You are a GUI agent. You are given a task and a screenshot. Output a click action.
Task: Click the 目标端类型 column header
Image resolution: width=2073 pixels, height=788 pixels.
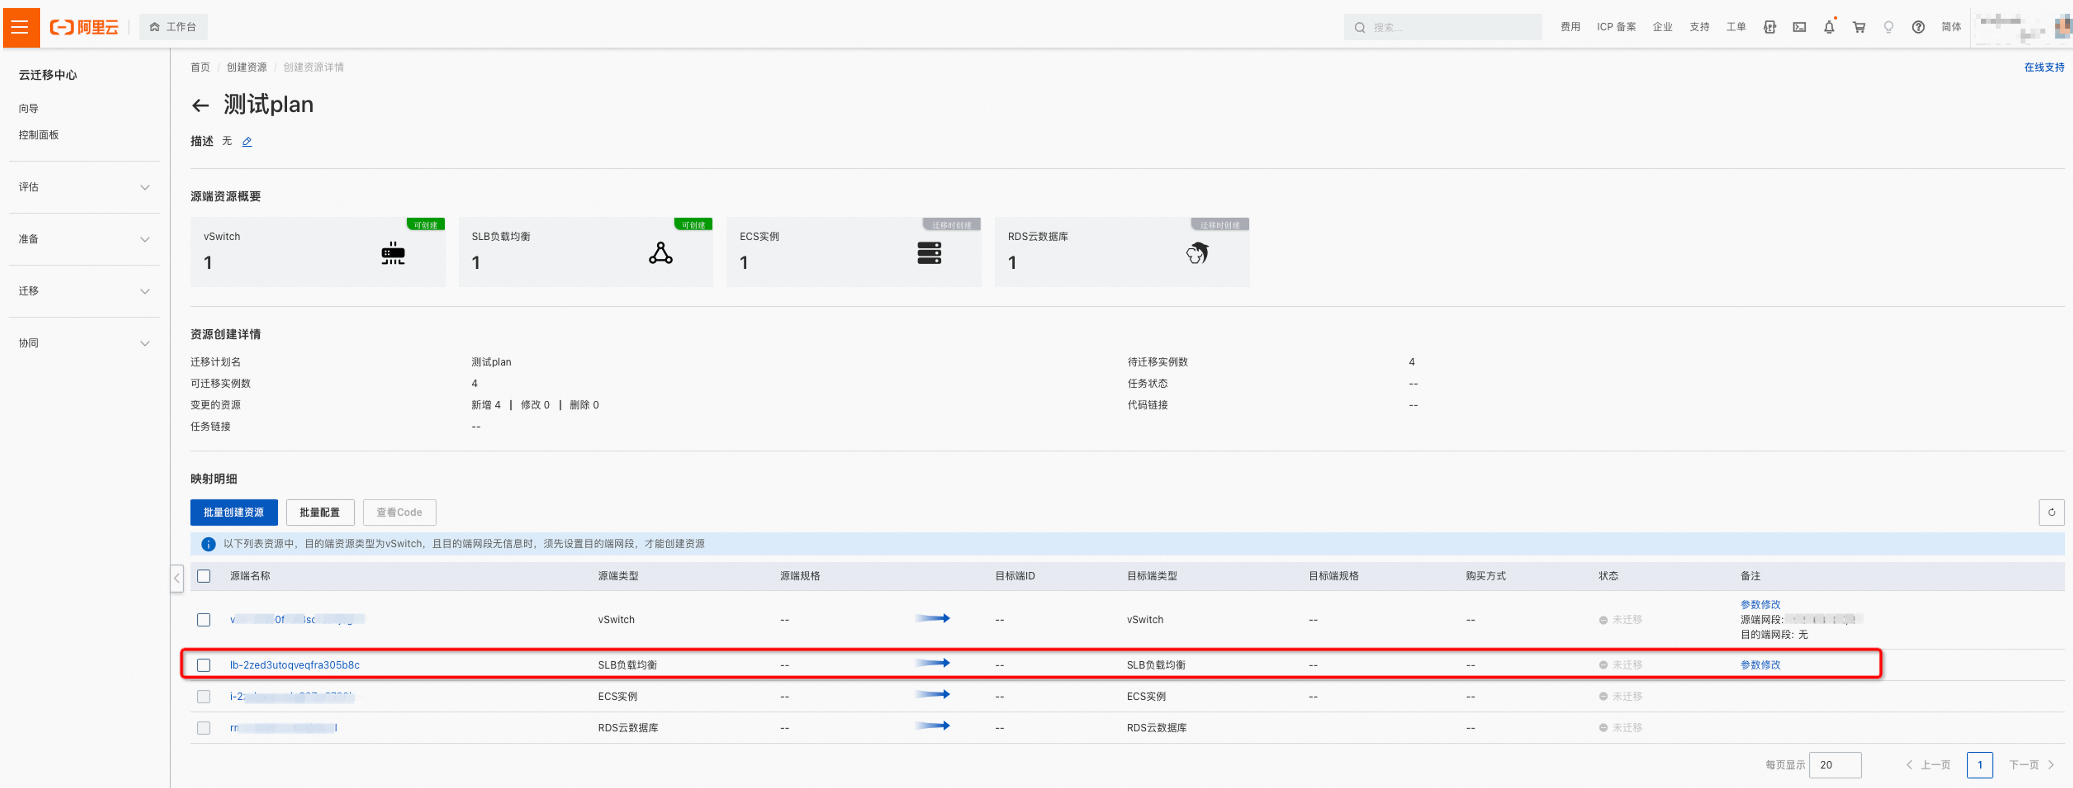(x=1152, y=576)
